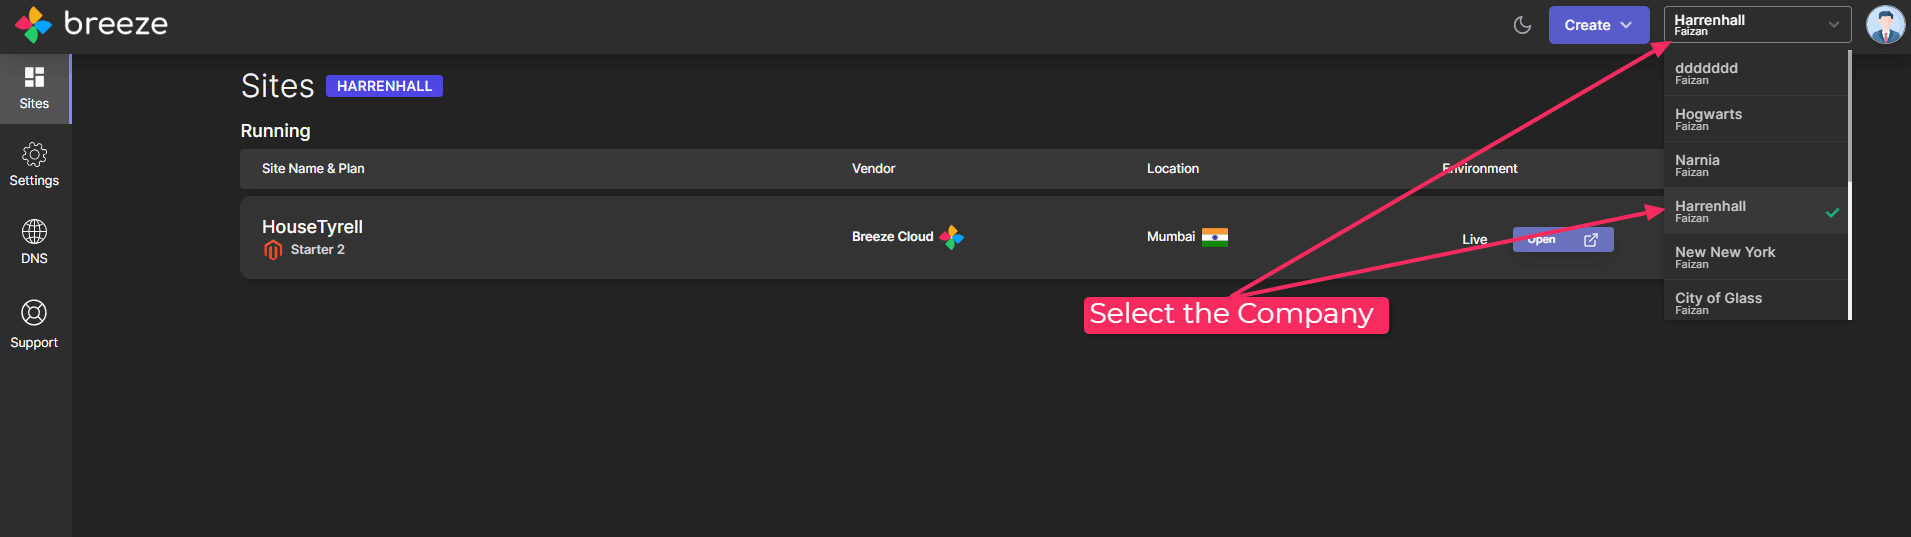Open the Support lifebuoy icon
1911x537 pixels.
pyautogui.click(x=34, y=324)
